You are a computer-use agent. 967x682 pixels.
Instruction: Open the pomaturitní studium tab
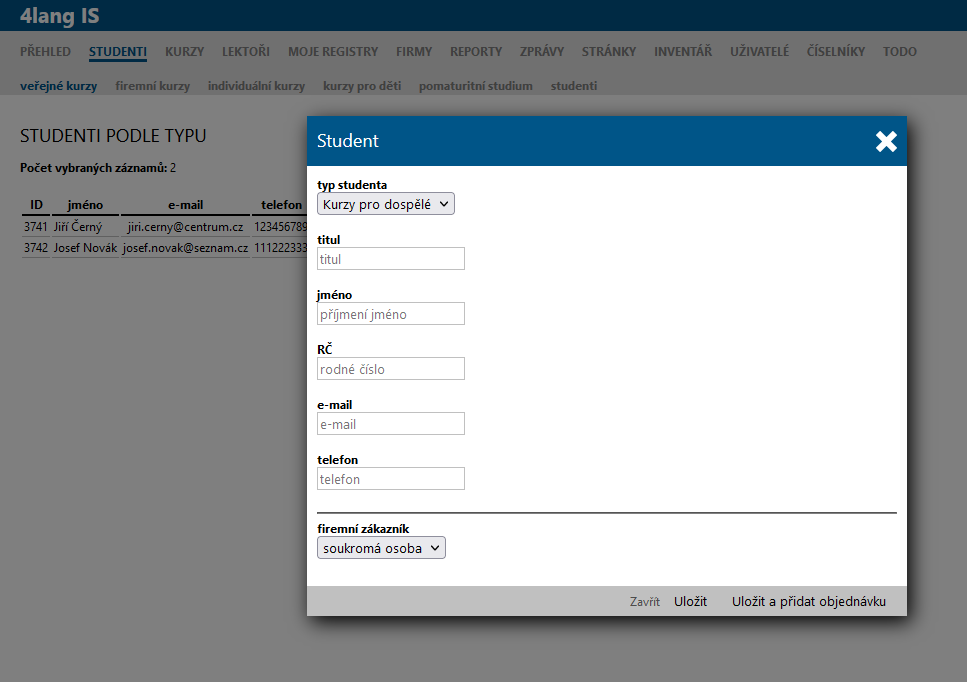(x=475, y=86)
